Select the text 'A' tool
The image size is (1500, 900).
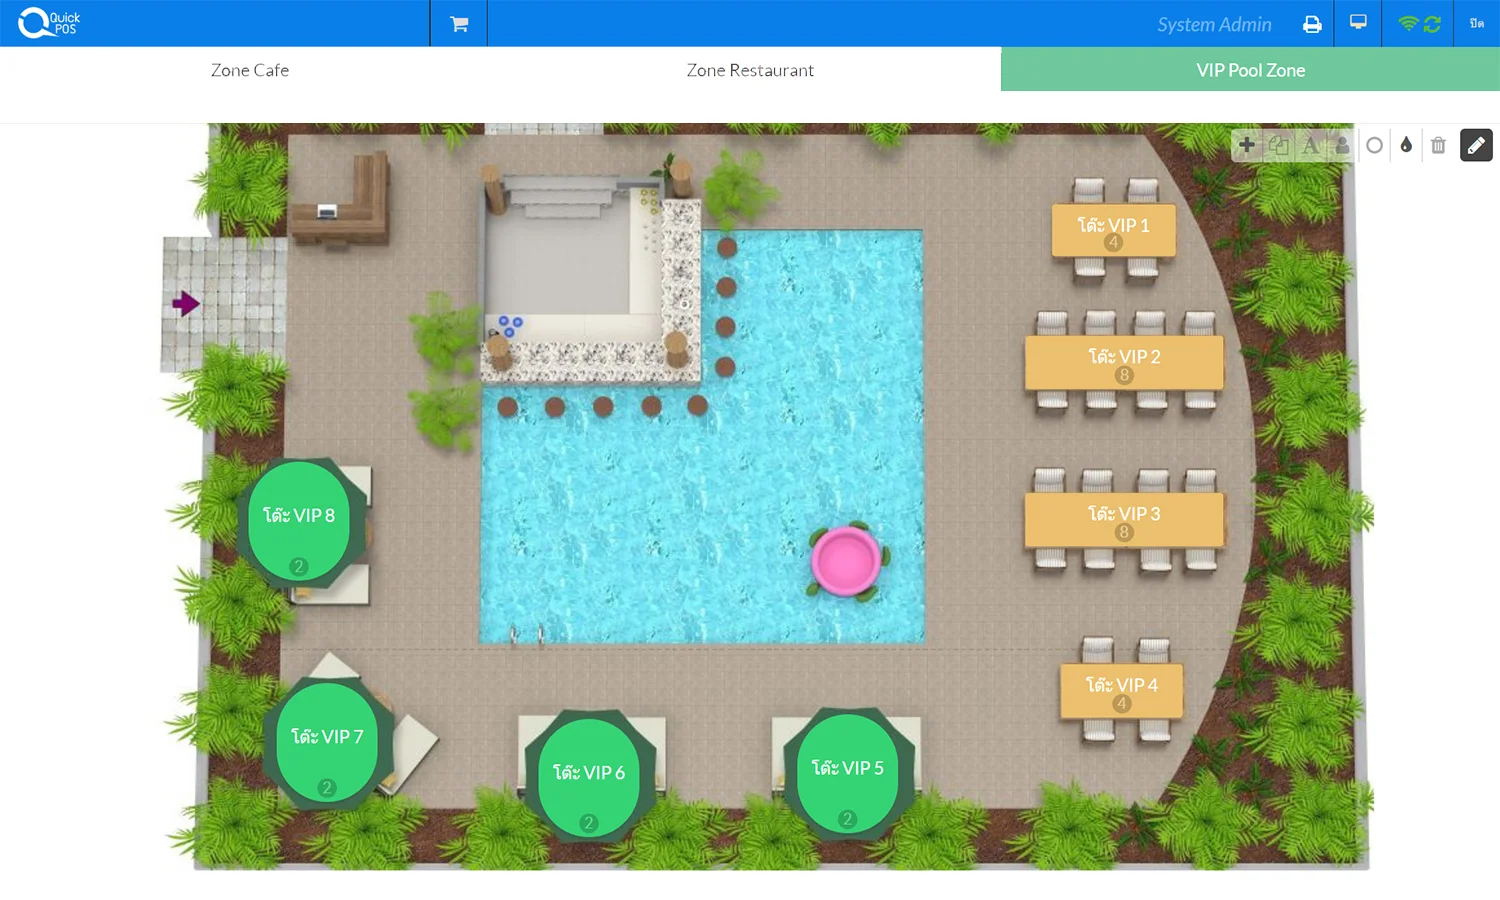tap(1310, 145)
